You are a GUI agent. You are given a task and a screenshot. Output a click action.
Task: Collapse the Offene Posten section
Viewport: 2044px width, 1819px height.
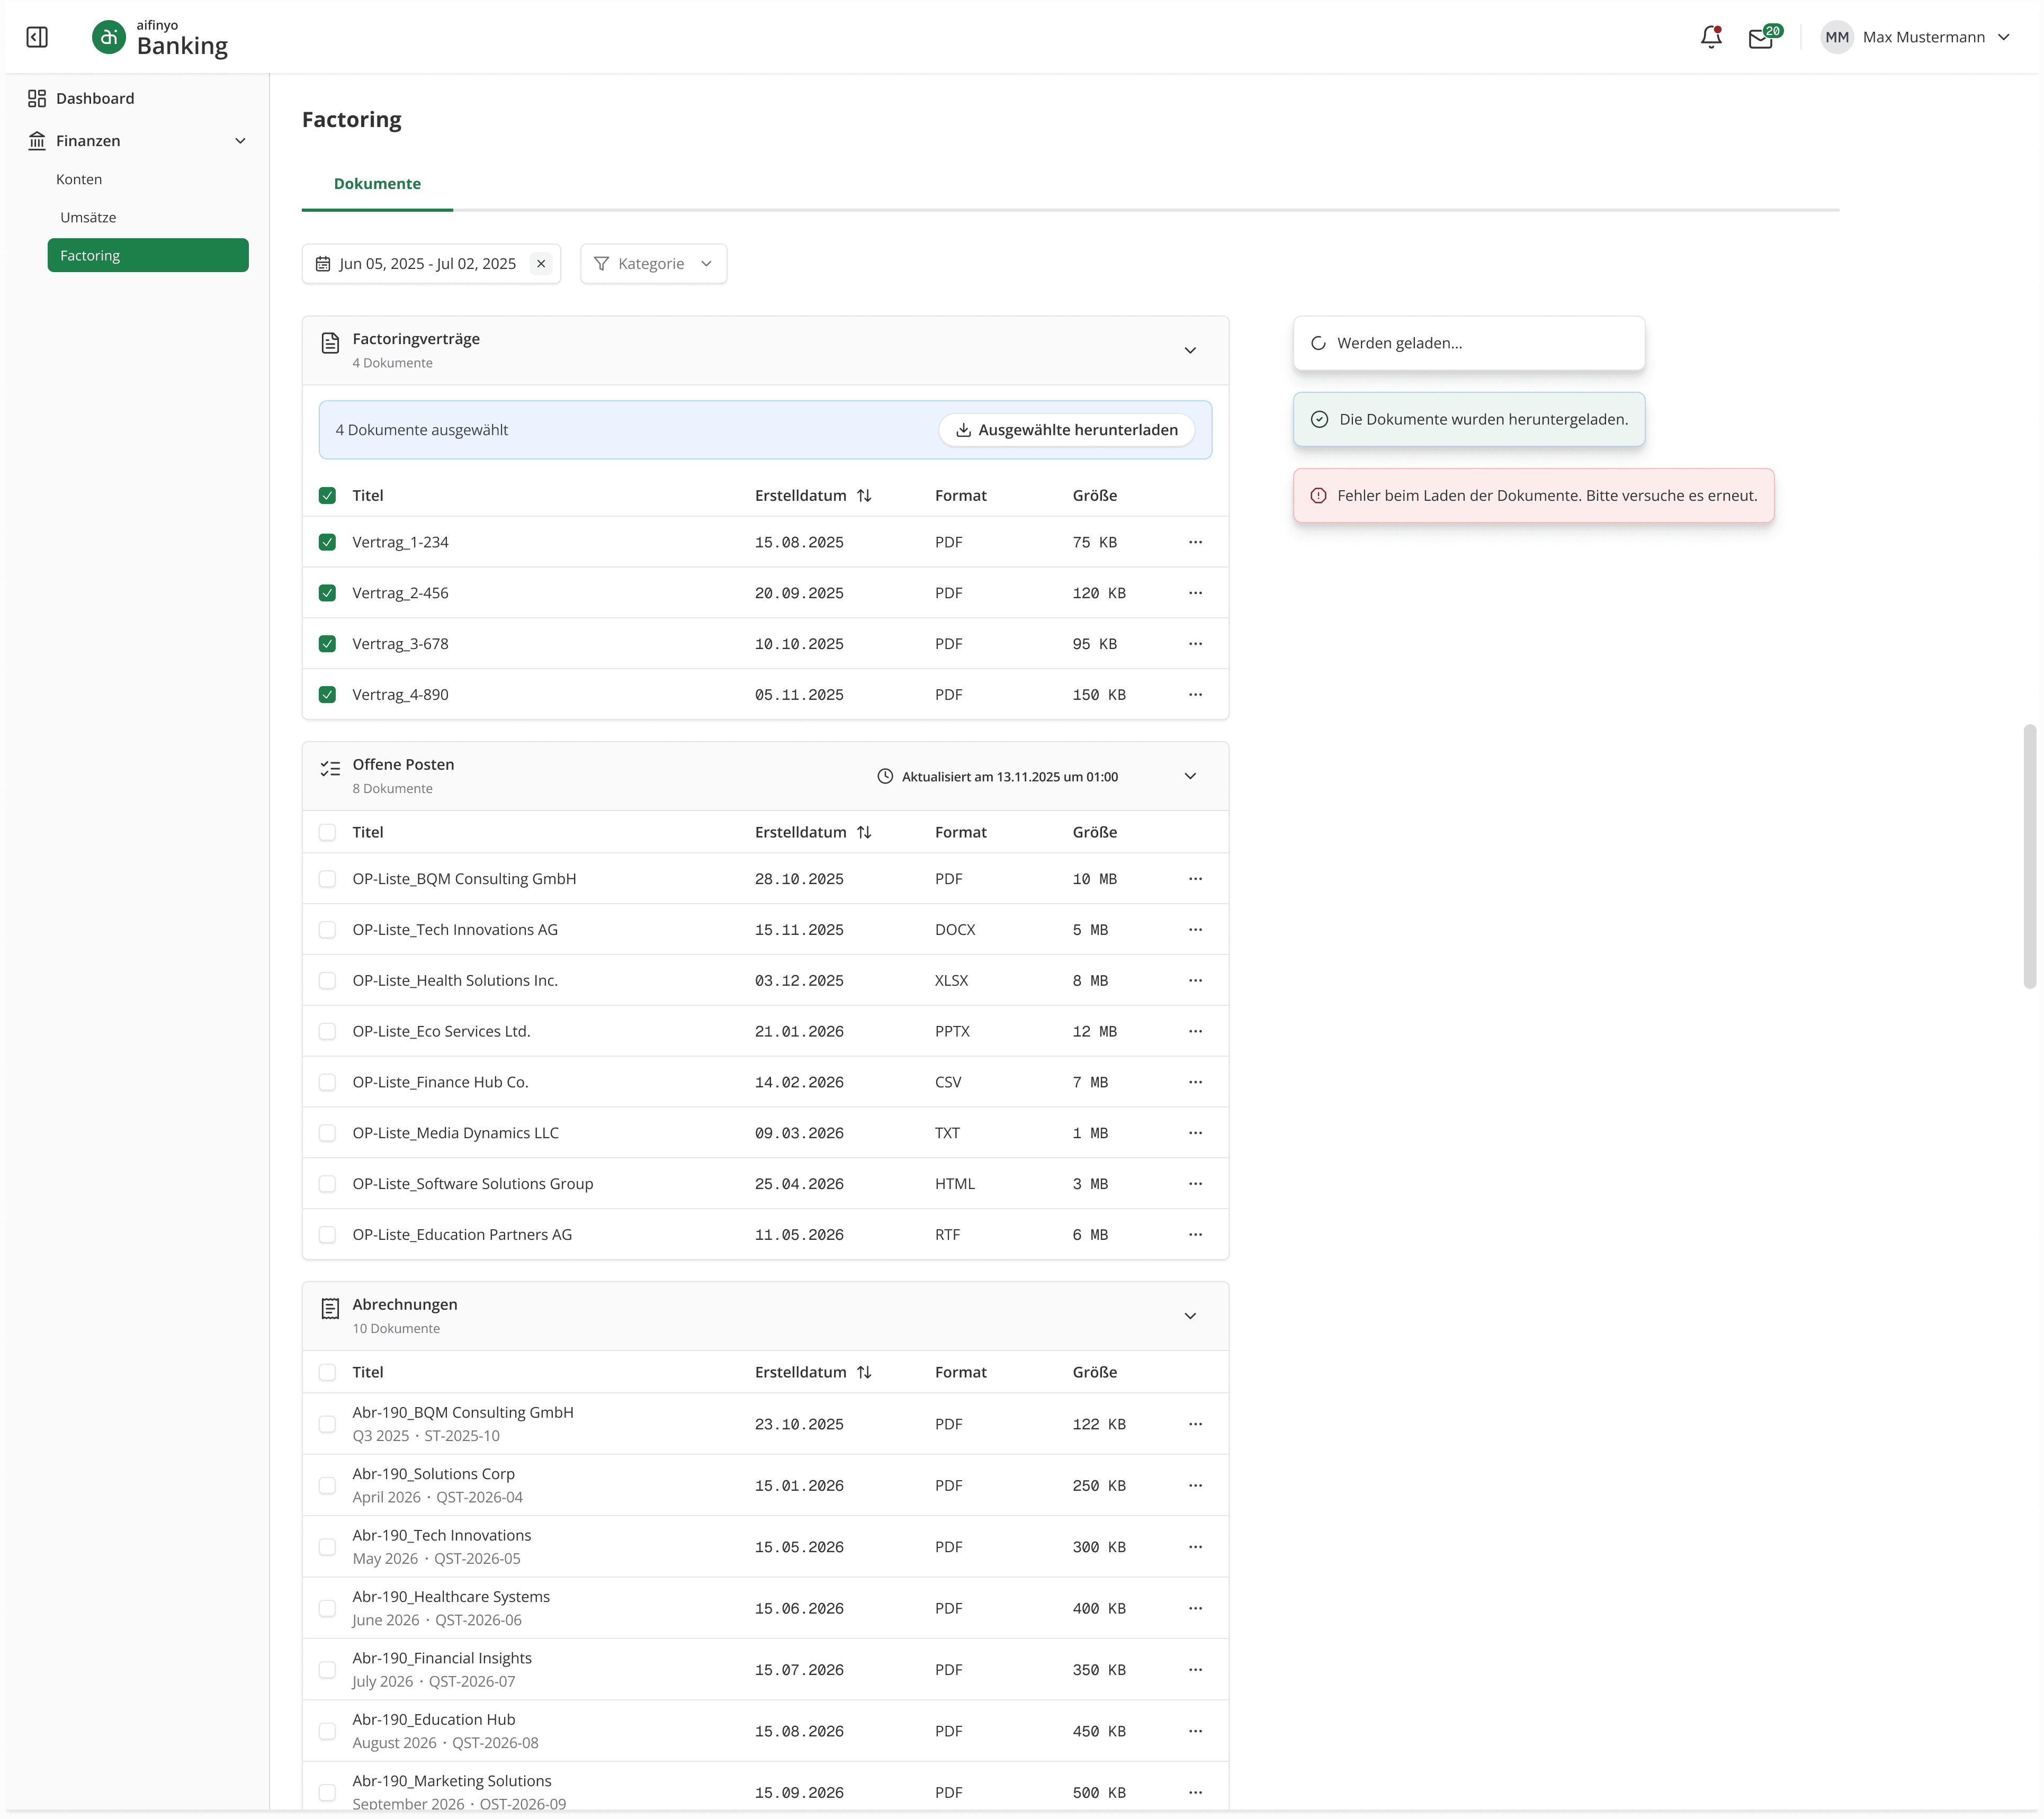pos(1190,776)
